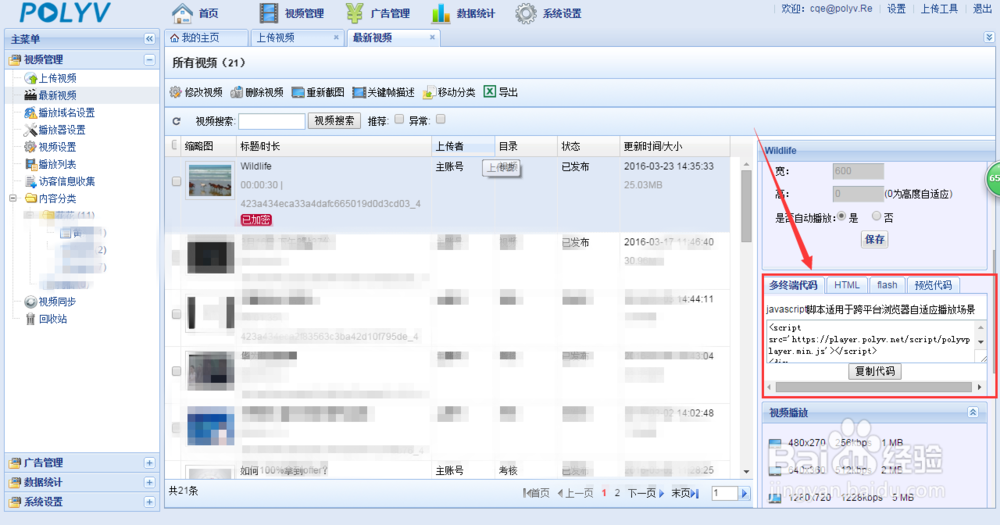Open 回收站 in the sidebar

pyautogui.click(x=53, y=318)
